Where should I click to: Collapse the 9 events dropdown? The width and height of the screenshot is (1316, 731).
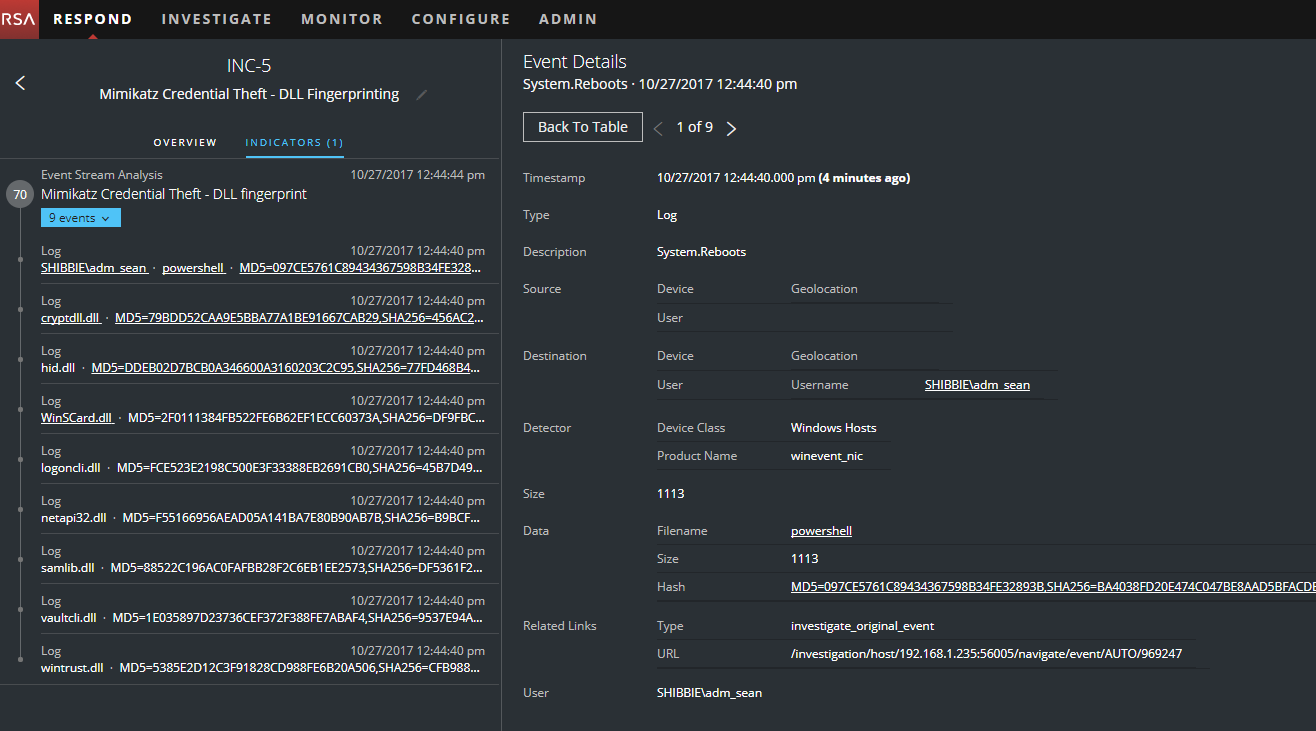tap(80, 218)
